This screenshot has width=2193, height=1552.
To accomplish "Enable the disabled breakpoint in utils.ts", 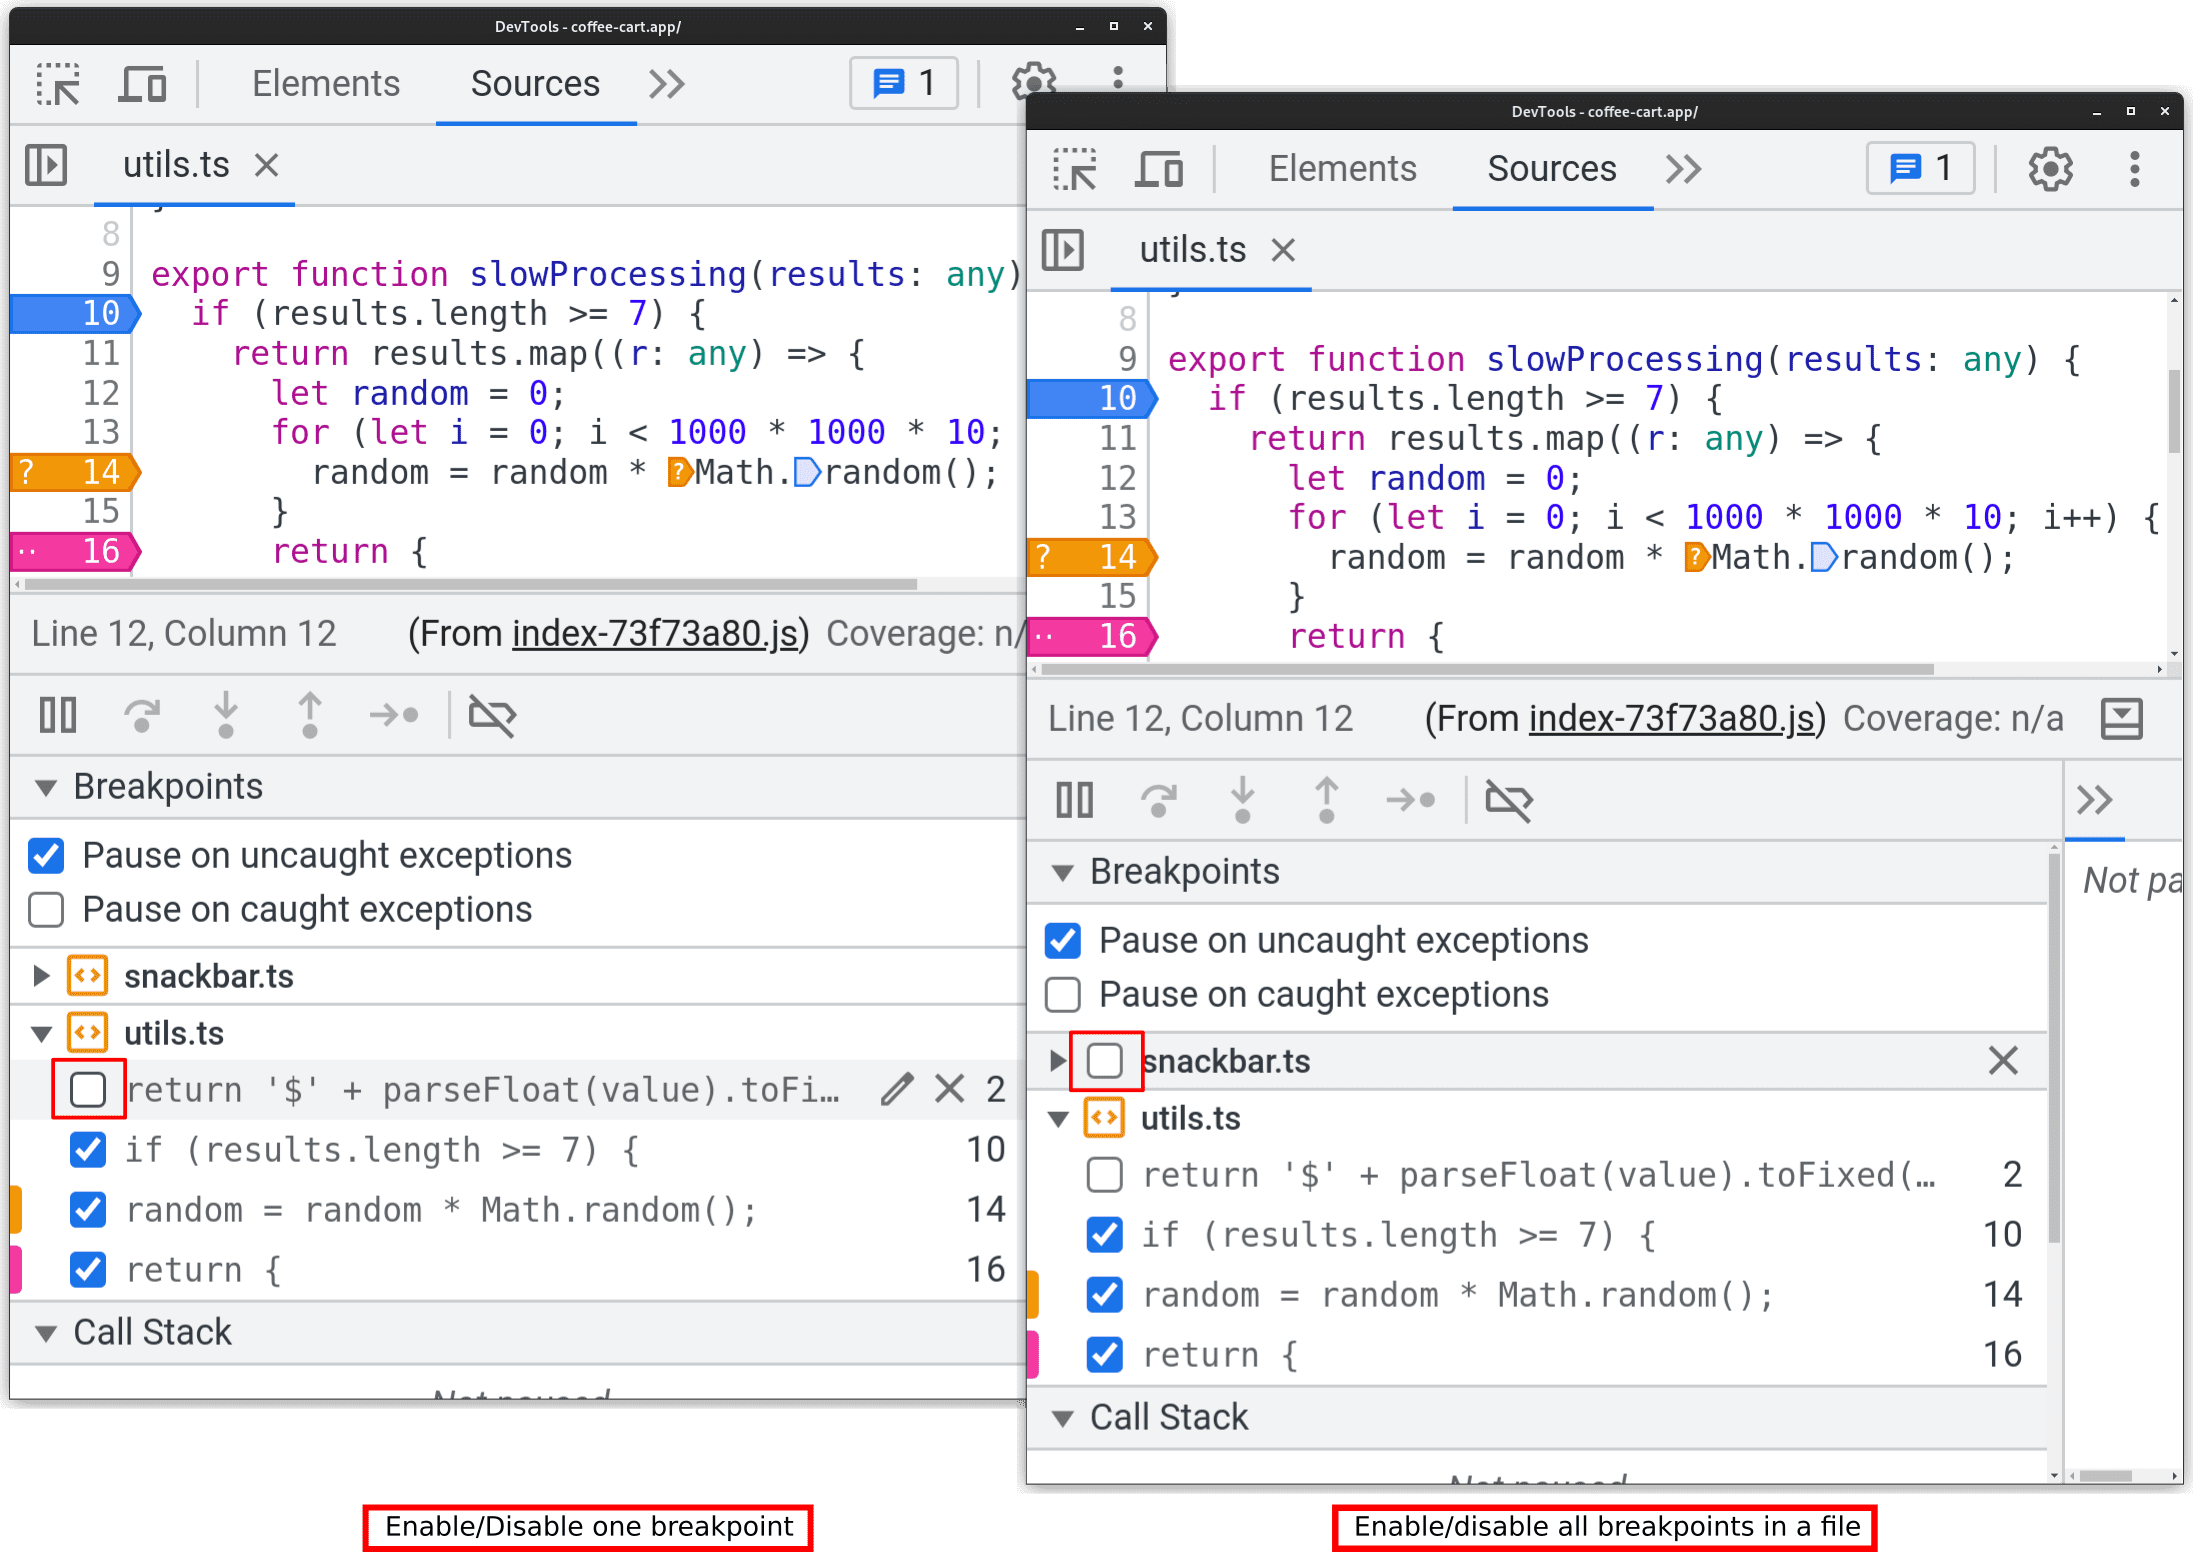I will tap(87, 1090).
